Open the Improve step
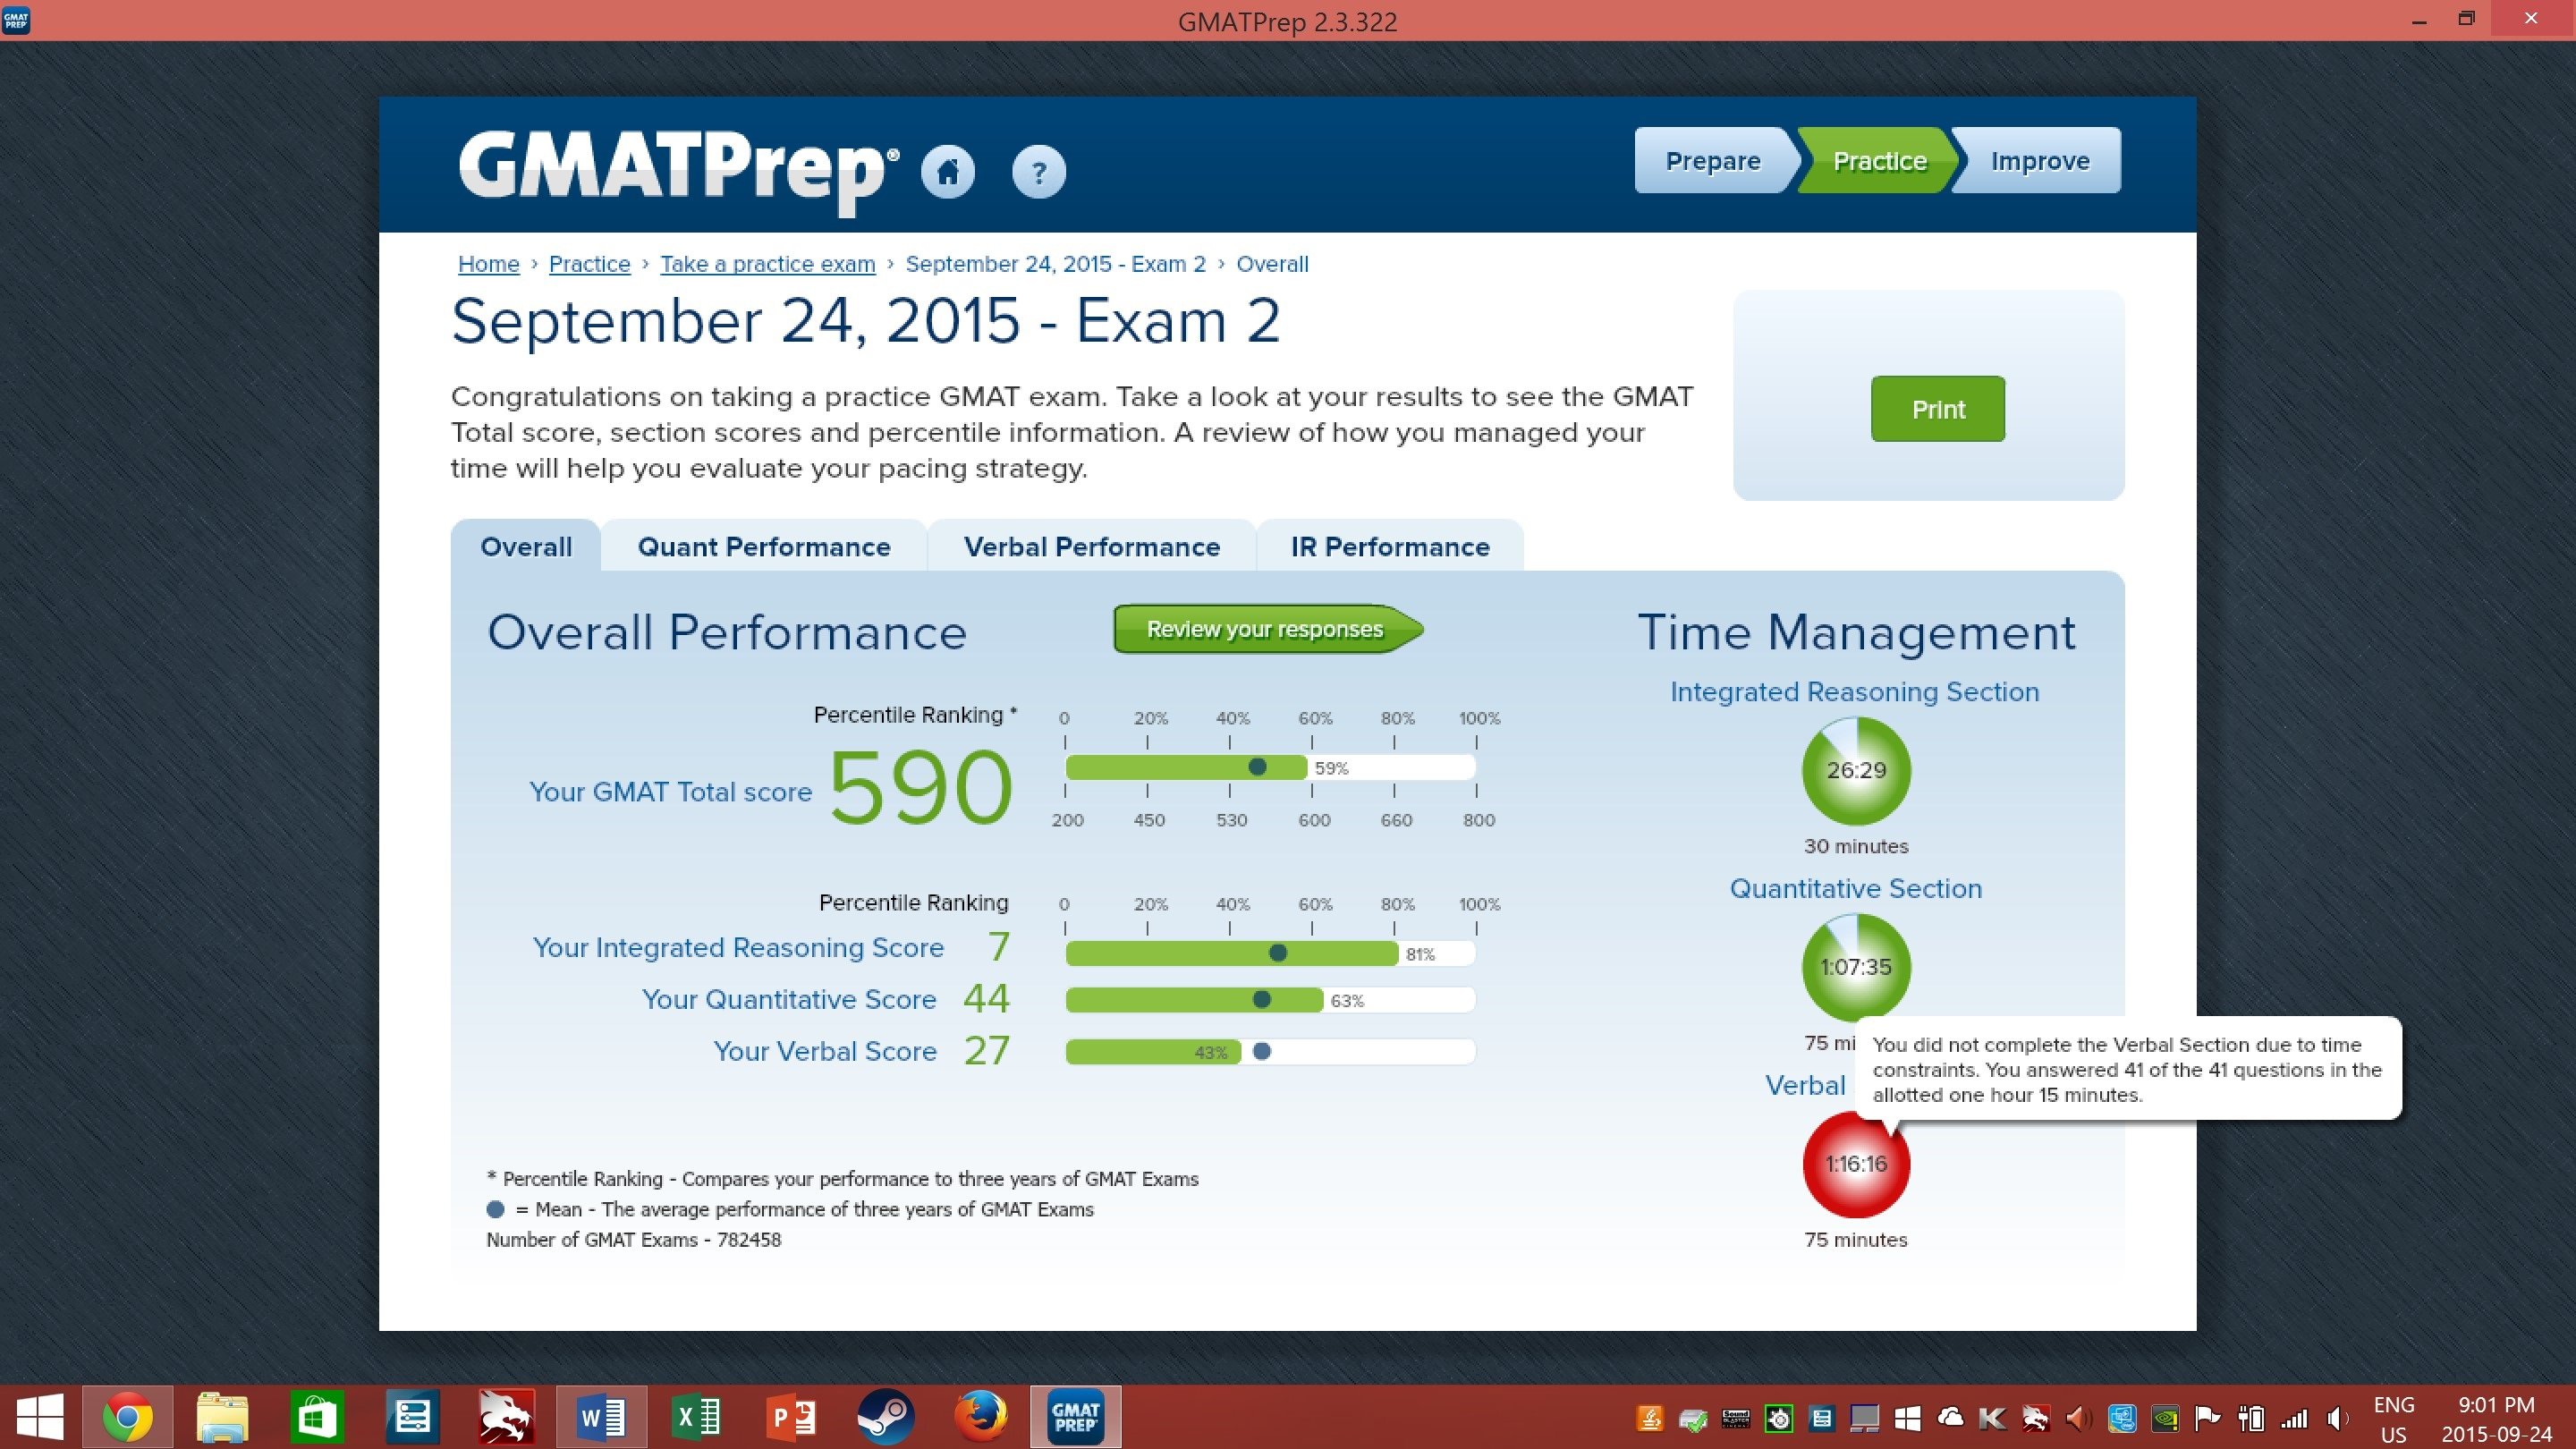Screen dimensions: 2576x1449 [x=2039, y=161]
